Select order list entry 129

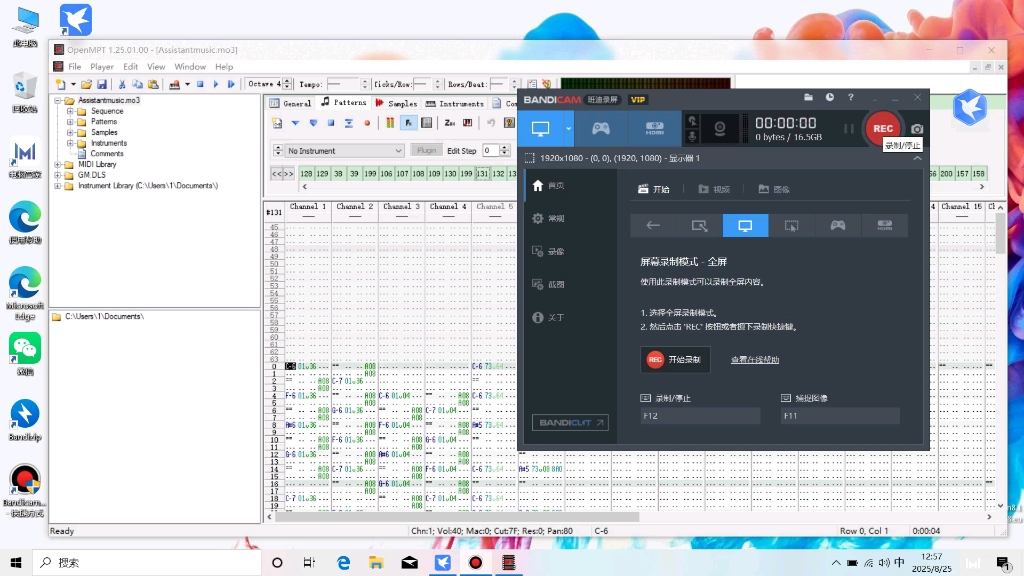(x=322, y=174)
